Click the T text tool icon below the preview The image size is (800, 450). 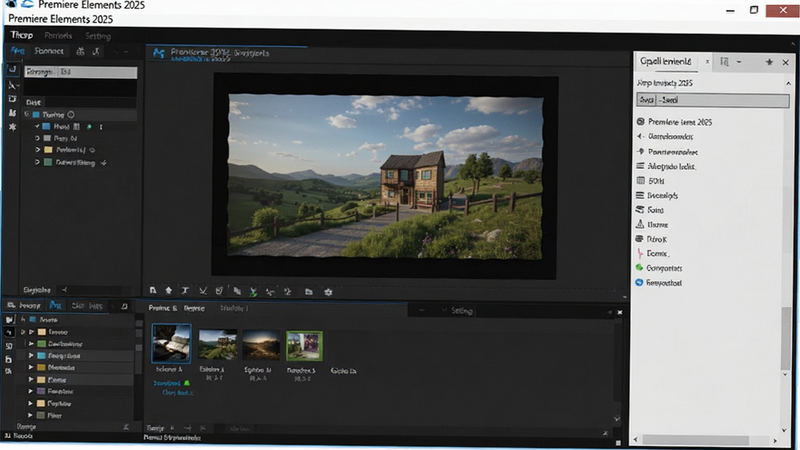185,291
